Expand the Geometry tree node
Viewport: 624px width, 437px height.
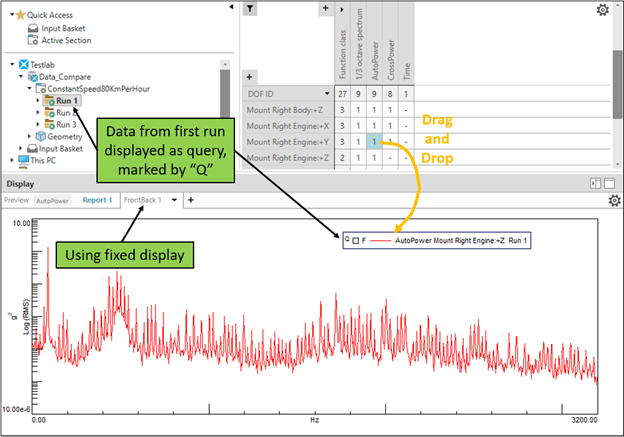29,136
